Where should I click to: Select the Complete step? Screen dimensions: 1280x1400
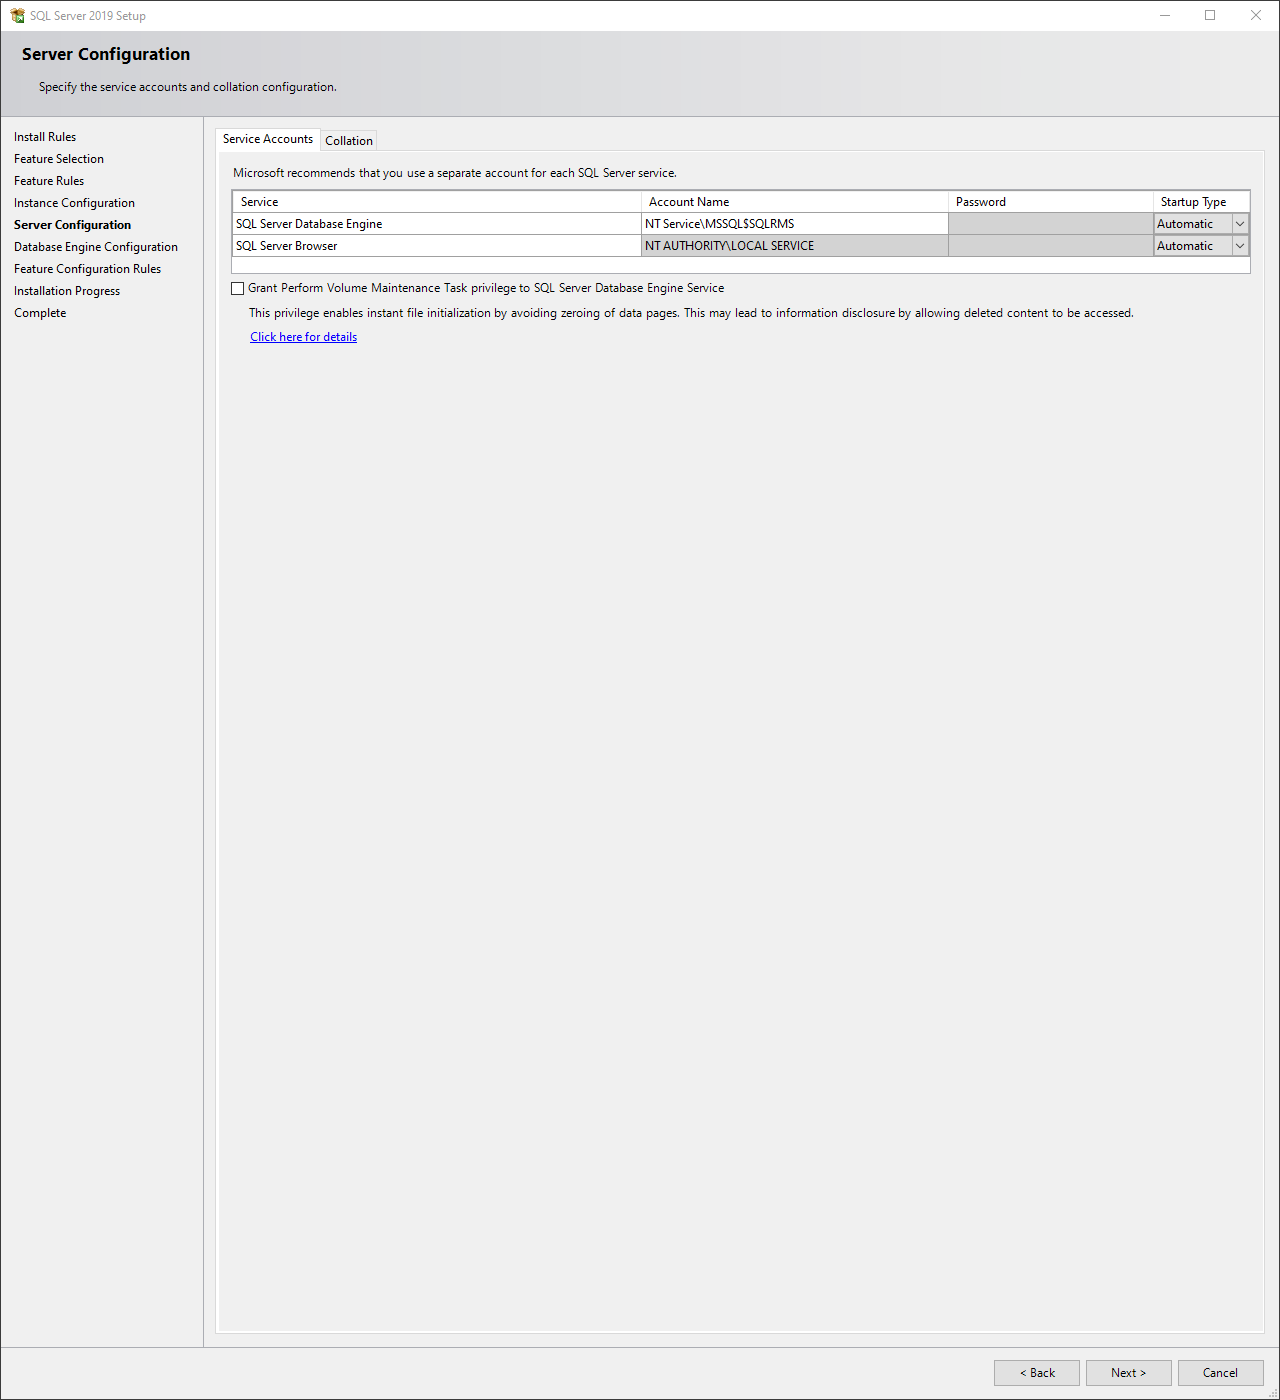click(40, 313)
